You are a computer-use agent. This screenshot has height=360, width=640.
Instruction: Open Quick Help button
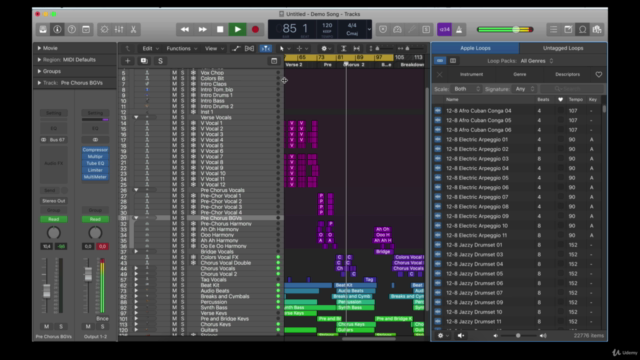[x=71, y=29]
